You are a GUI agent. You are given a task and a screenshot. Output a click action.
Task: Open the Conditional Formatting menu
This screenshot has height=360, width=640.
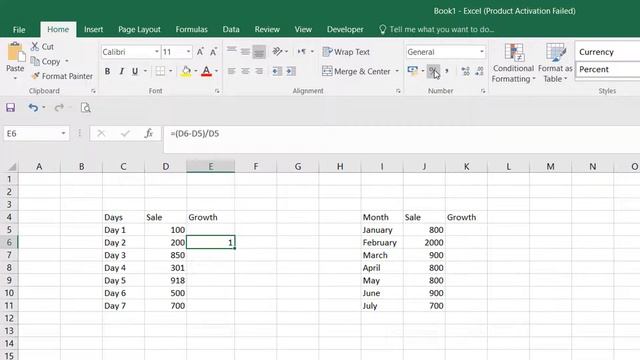coord(513,62)
